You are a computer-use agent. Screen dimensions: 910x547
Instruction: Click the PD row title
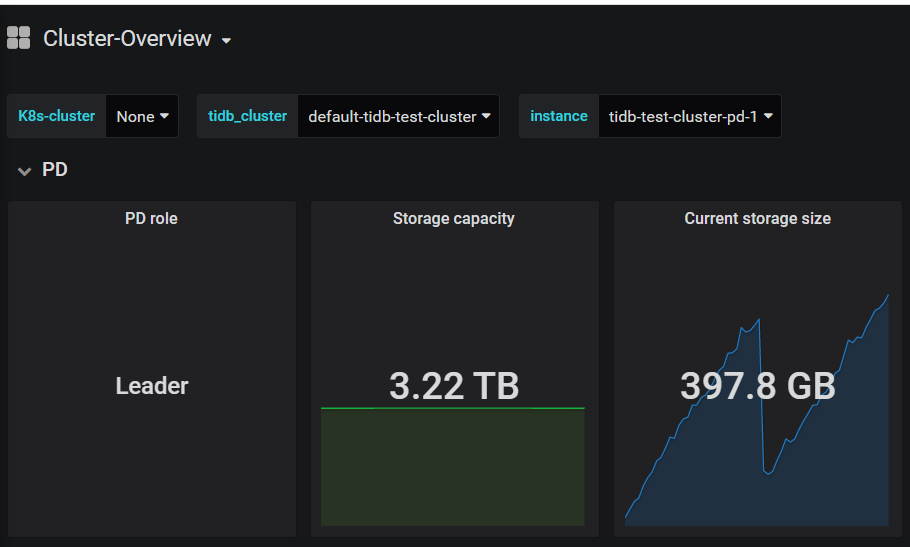(55, 169)
